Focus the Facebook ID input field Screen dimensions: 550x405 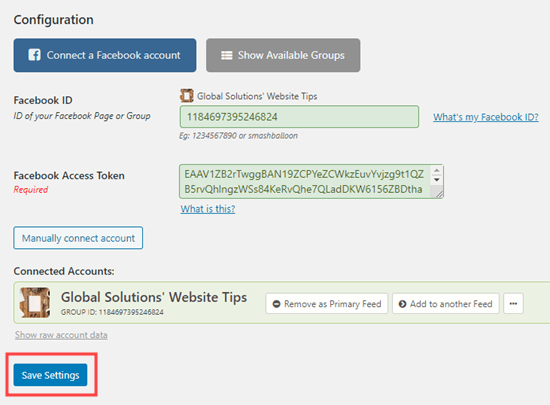[299, 117]
